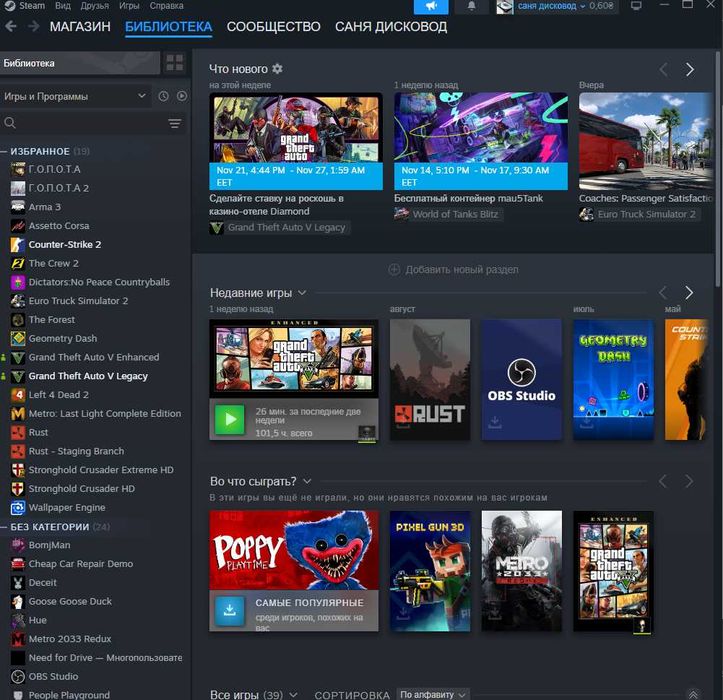Viewport: 723px width, 700px height.
Task: Click Arma 3 game icon in sidebar
Action: [x=18, y=207]
